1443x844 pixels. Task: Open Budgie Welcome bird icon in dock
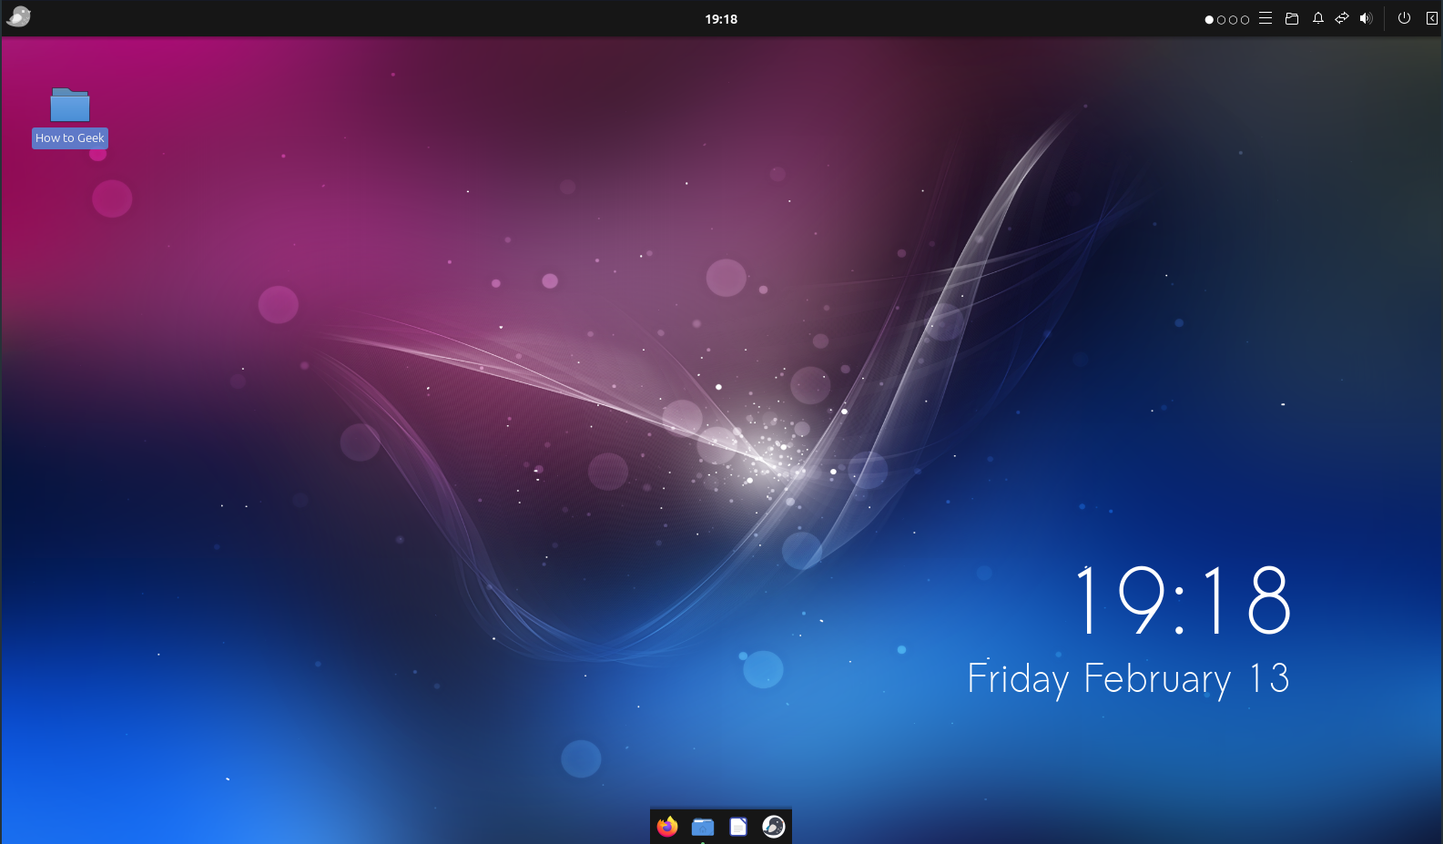[774, 826]
